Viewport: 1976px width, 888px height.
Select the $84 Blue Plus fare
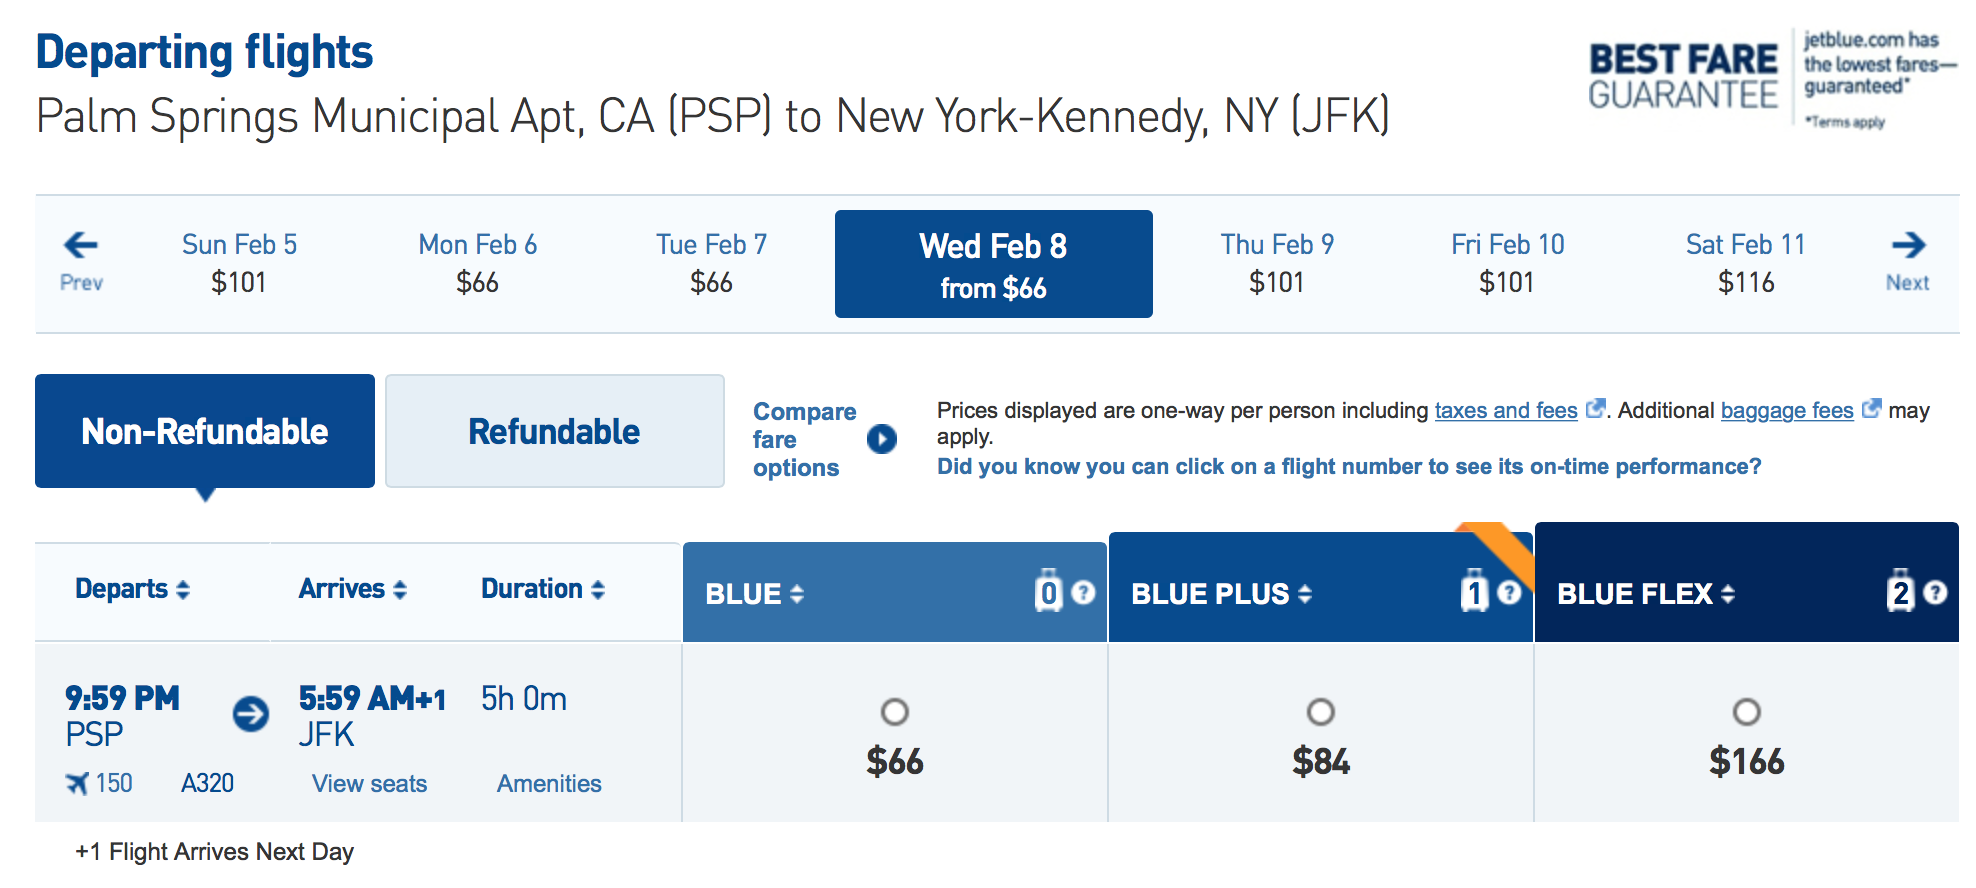pos(1320,713)
